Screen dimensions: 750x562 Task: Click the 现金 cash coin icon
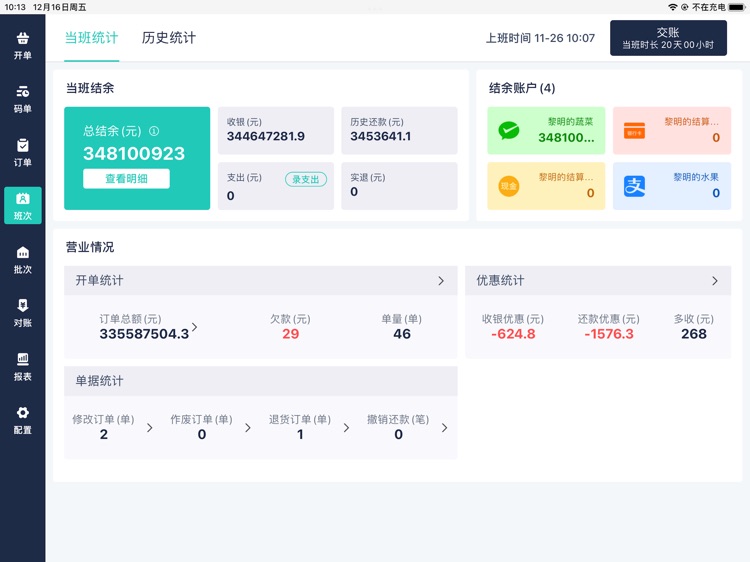tap(508, 186)
